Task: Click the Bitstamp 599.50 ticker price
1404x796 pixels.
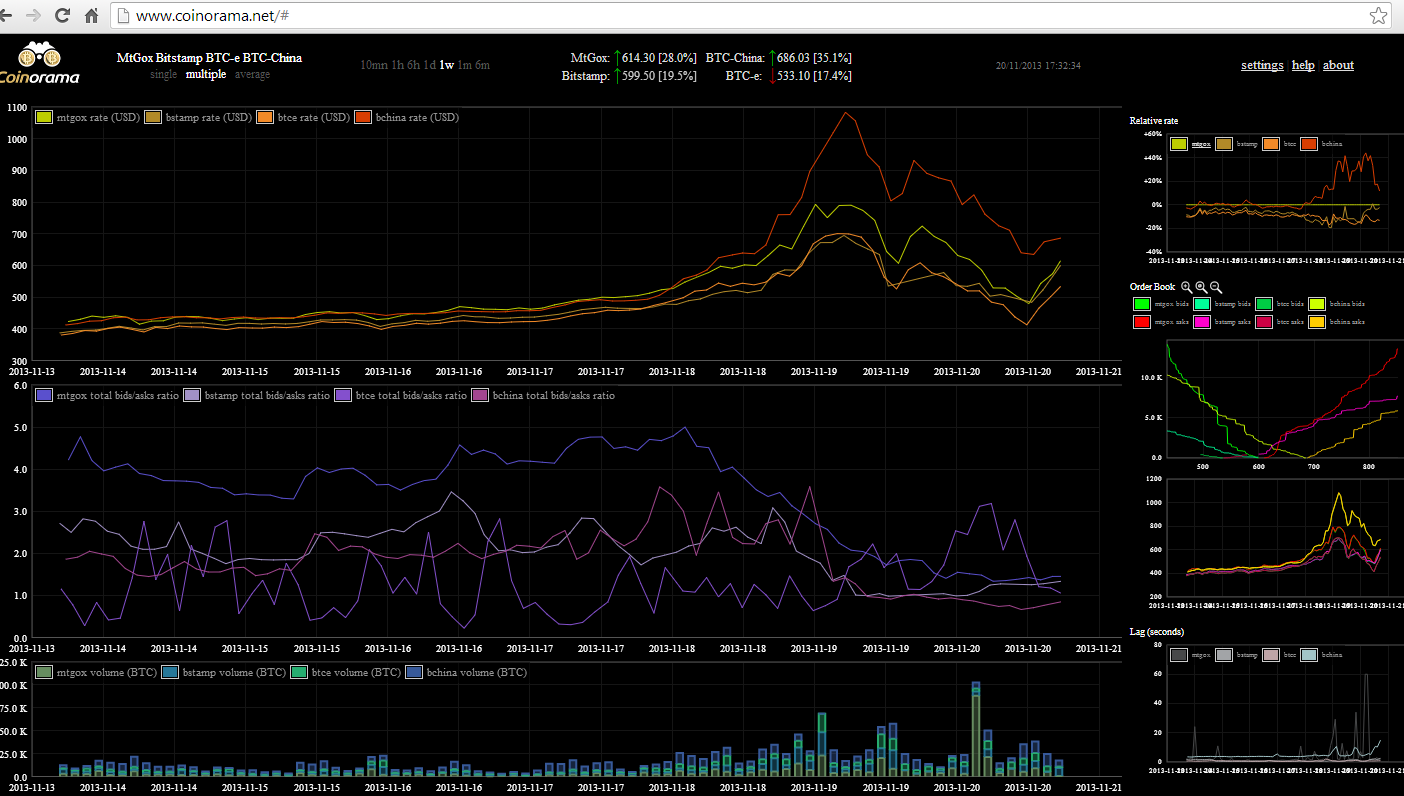Action: point(640,75)
